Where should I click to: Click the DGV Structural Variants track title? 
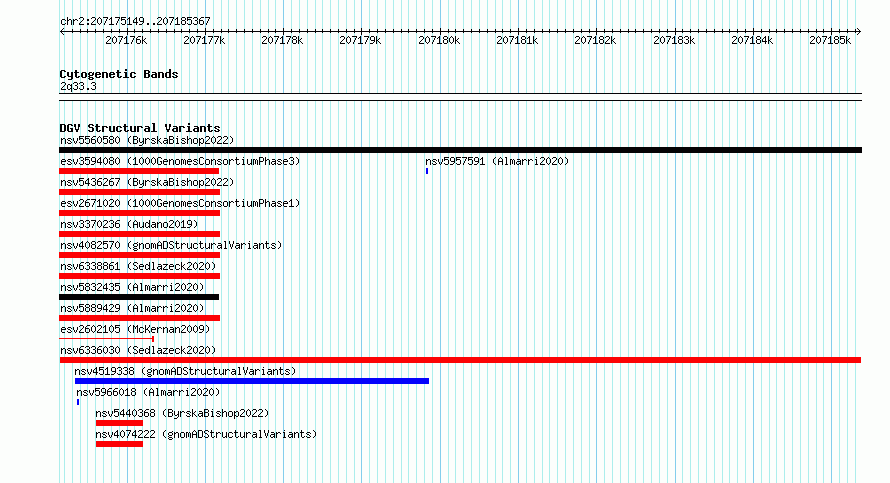click(140, 128)
